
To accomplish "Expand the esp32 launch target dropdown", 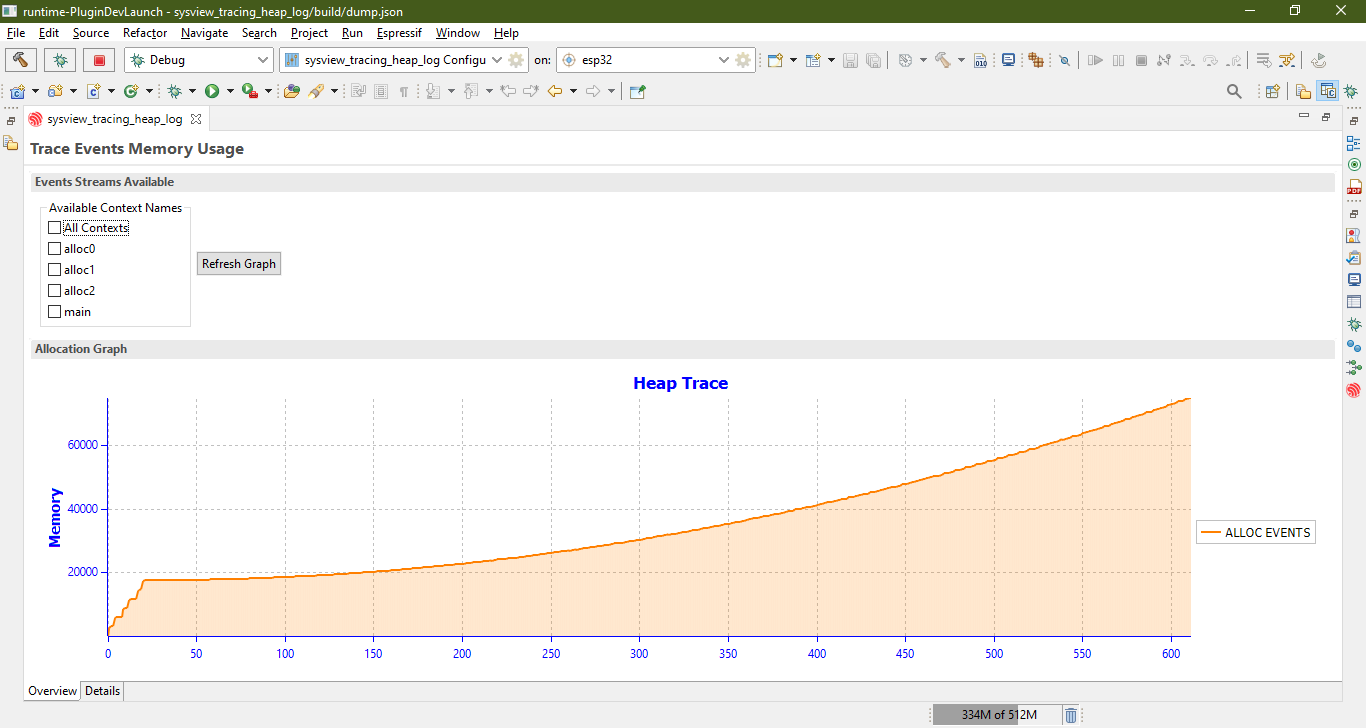I will [654, 60].
